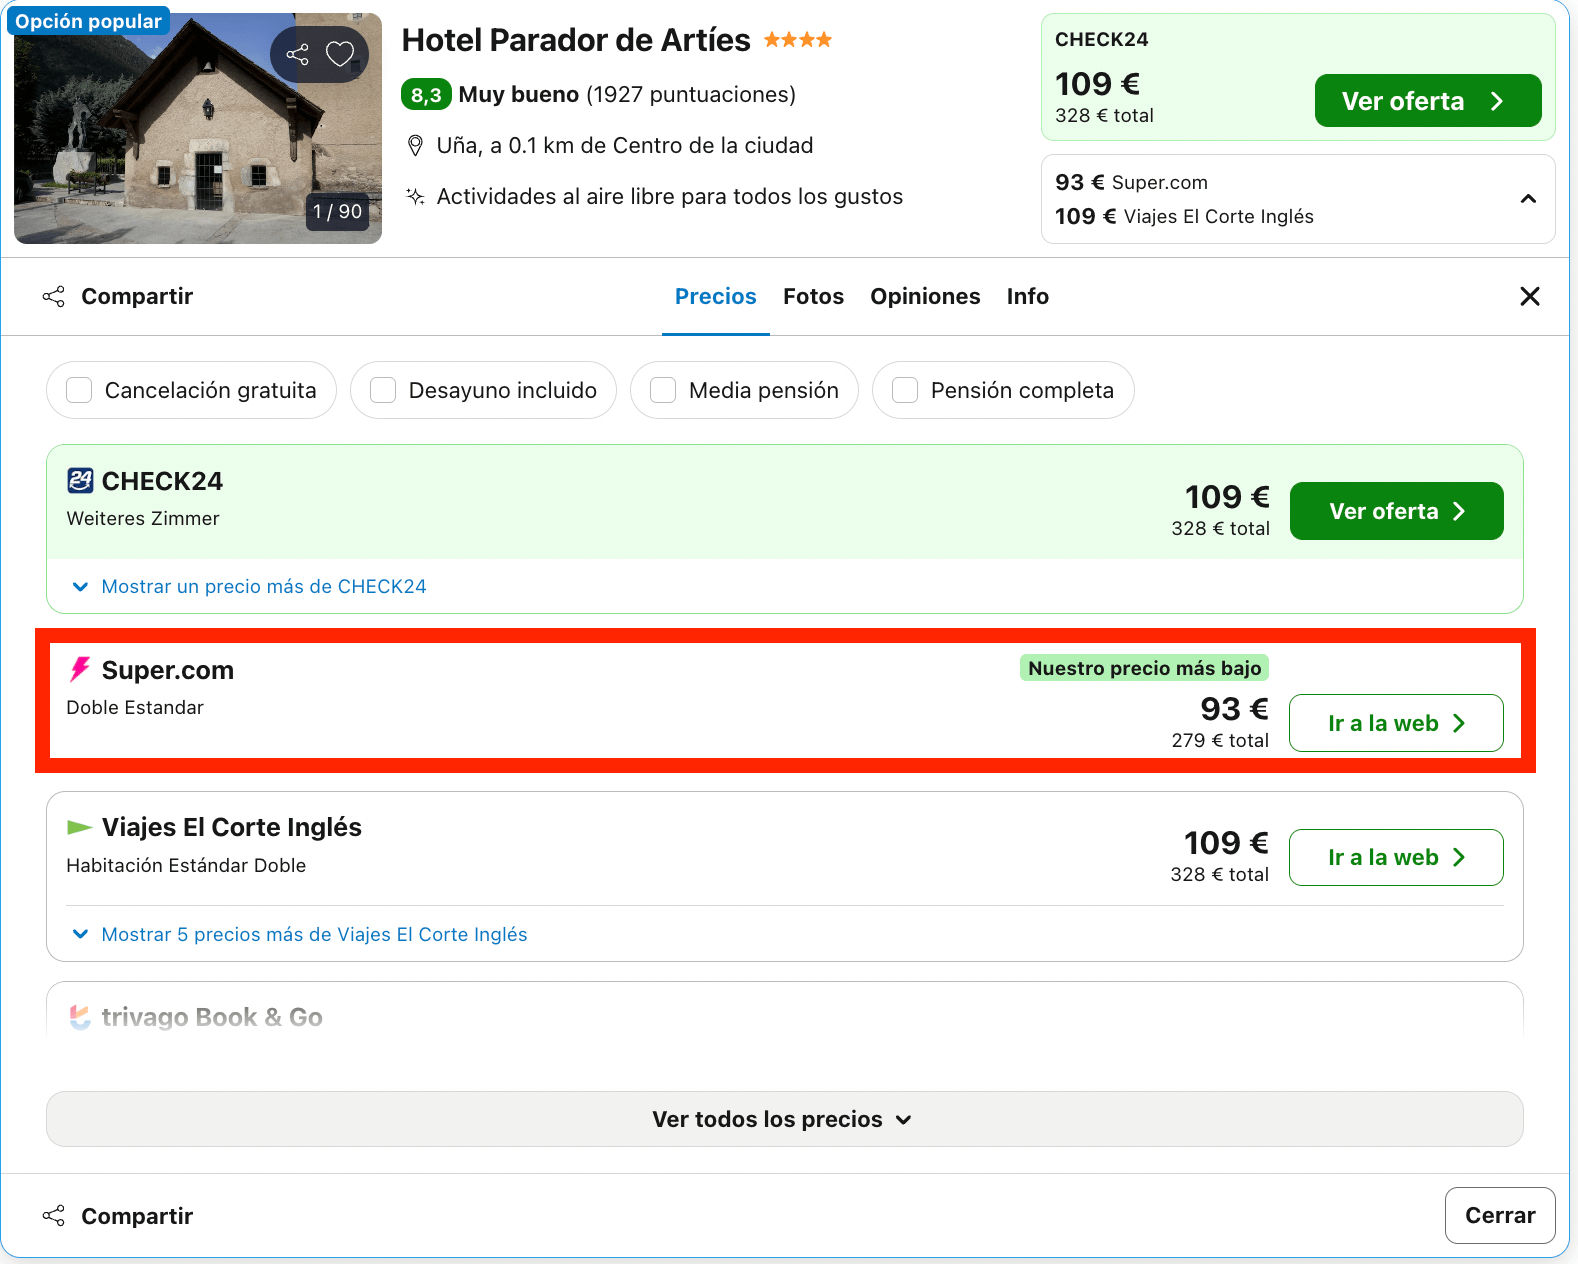Click Ir a la web for Viajes El Corte Inglés
This screenshot has height=1264, width=1578.
tap(1396, 857)
